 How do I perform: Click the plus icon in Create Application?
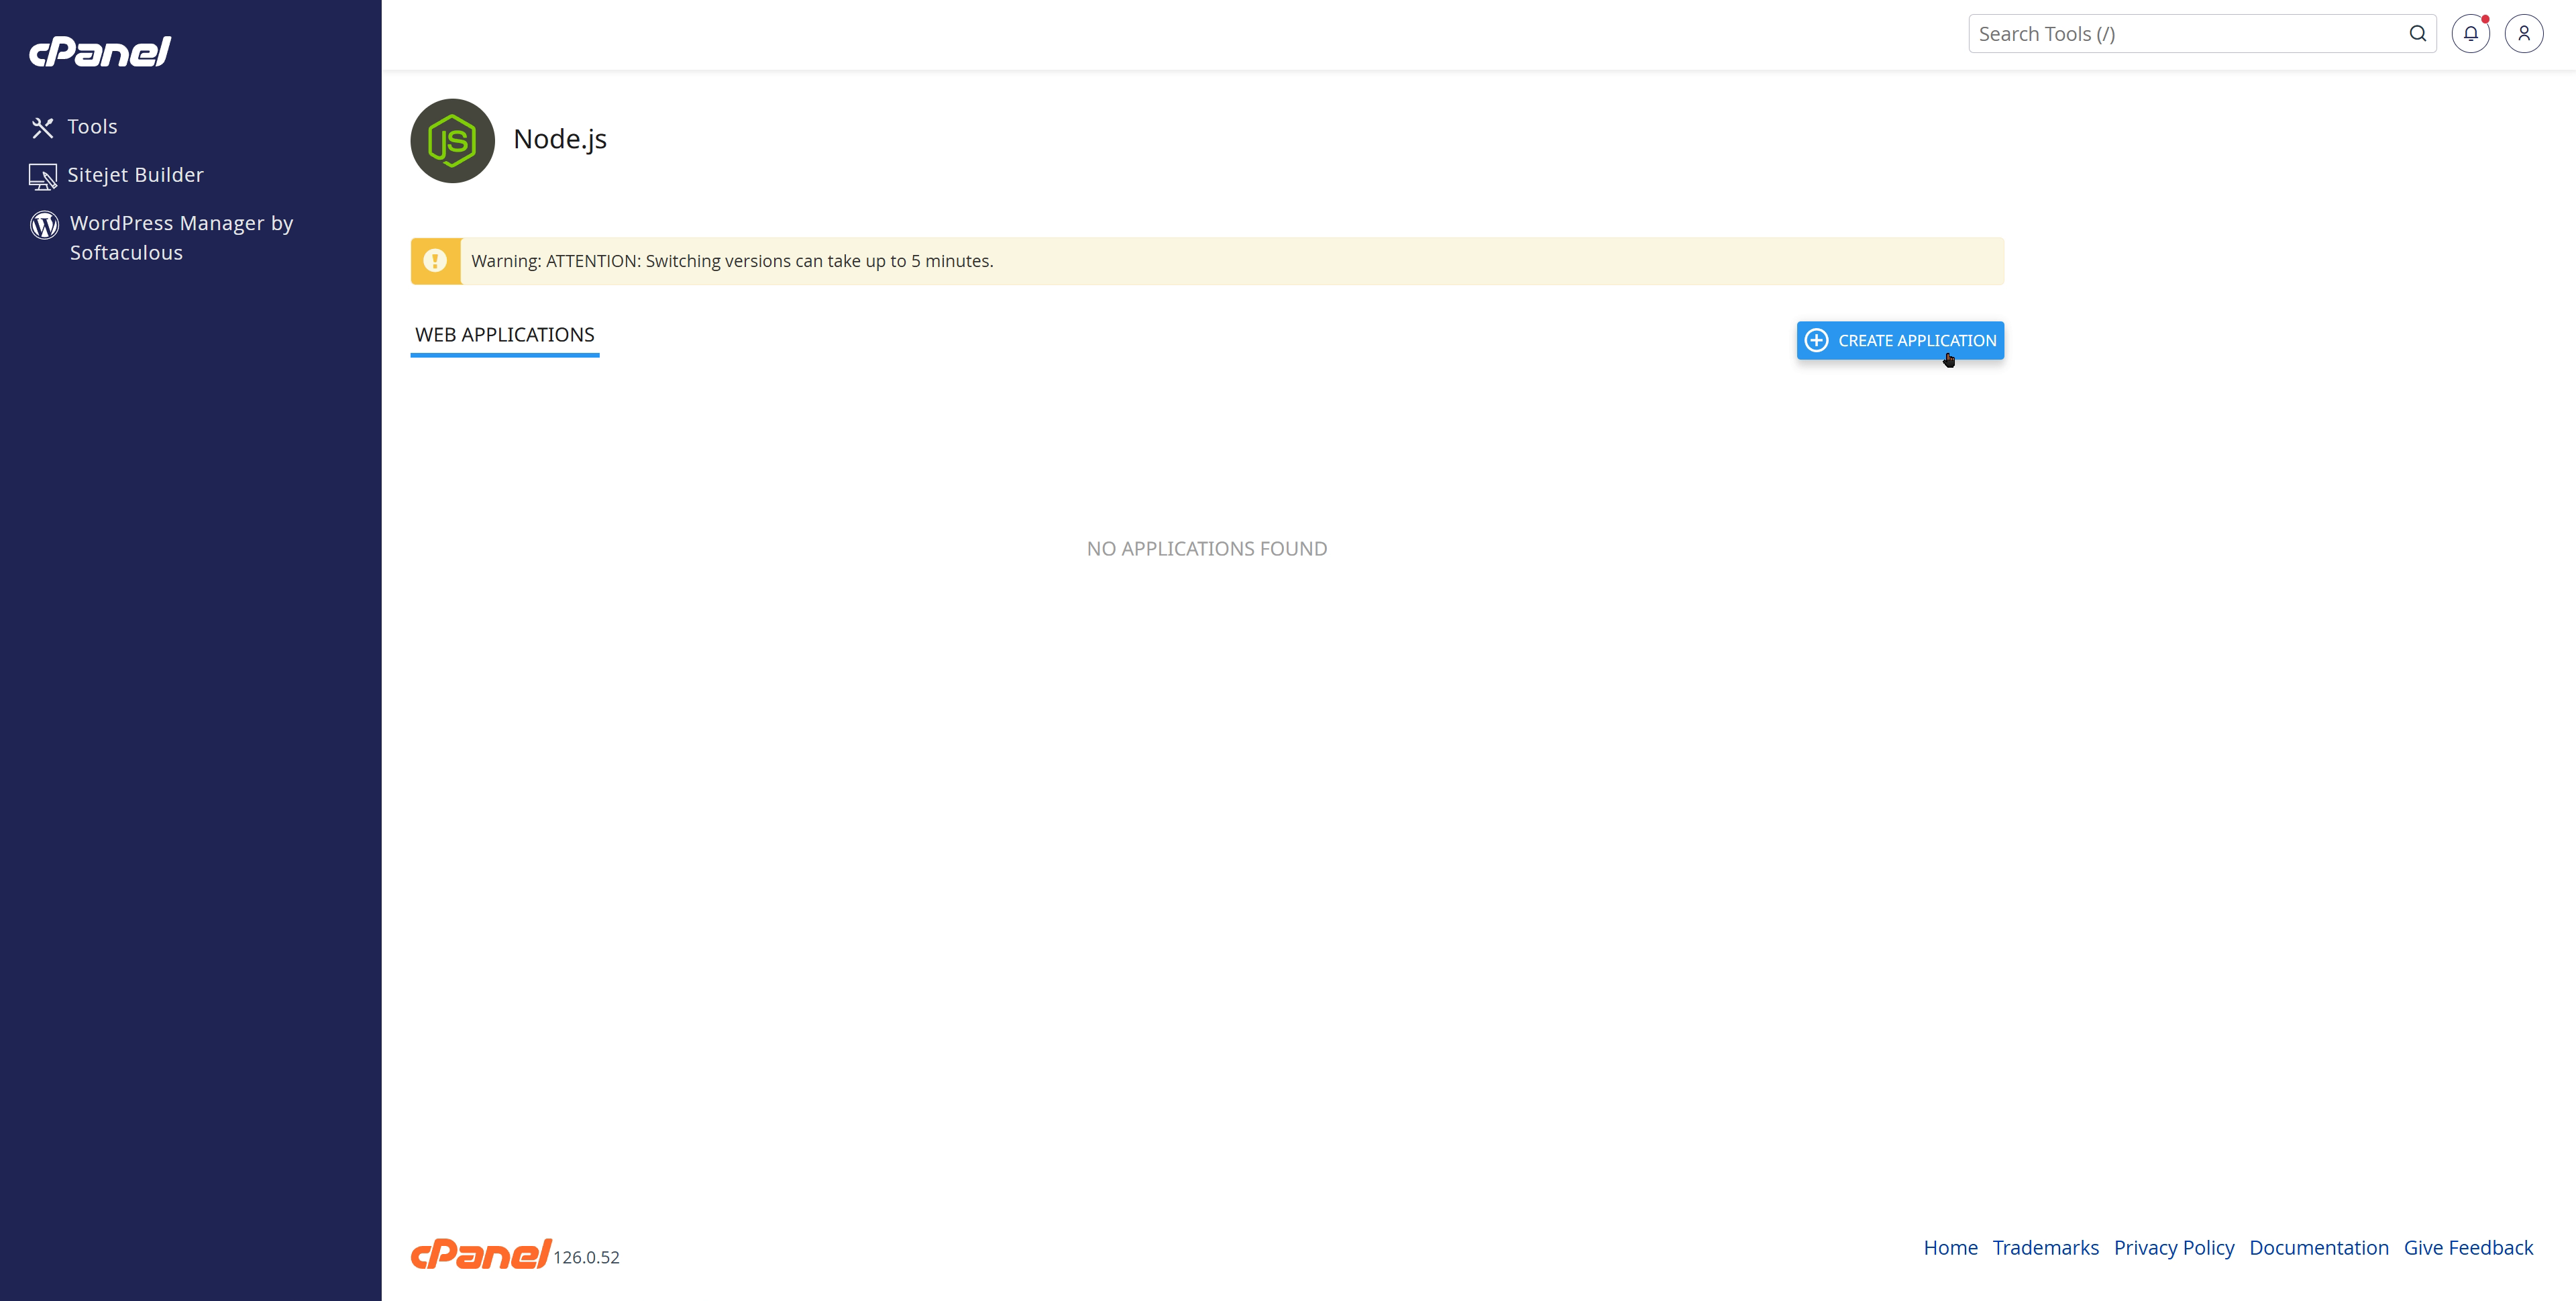pyautogui.click(x=1817, y=340)
